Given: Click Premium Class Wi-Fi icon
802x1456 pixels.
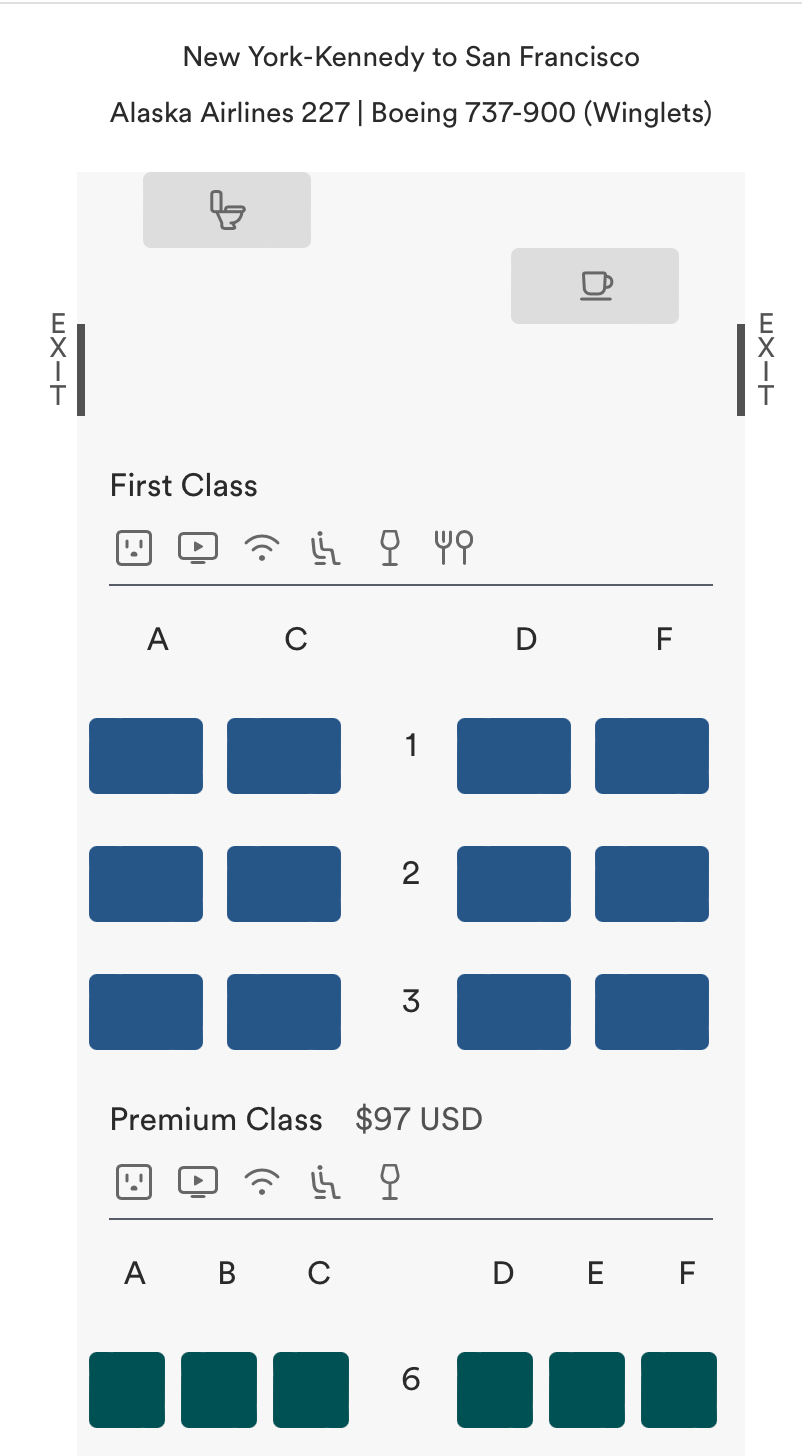Looking at the screenshot, I should tap(262, 1183).
